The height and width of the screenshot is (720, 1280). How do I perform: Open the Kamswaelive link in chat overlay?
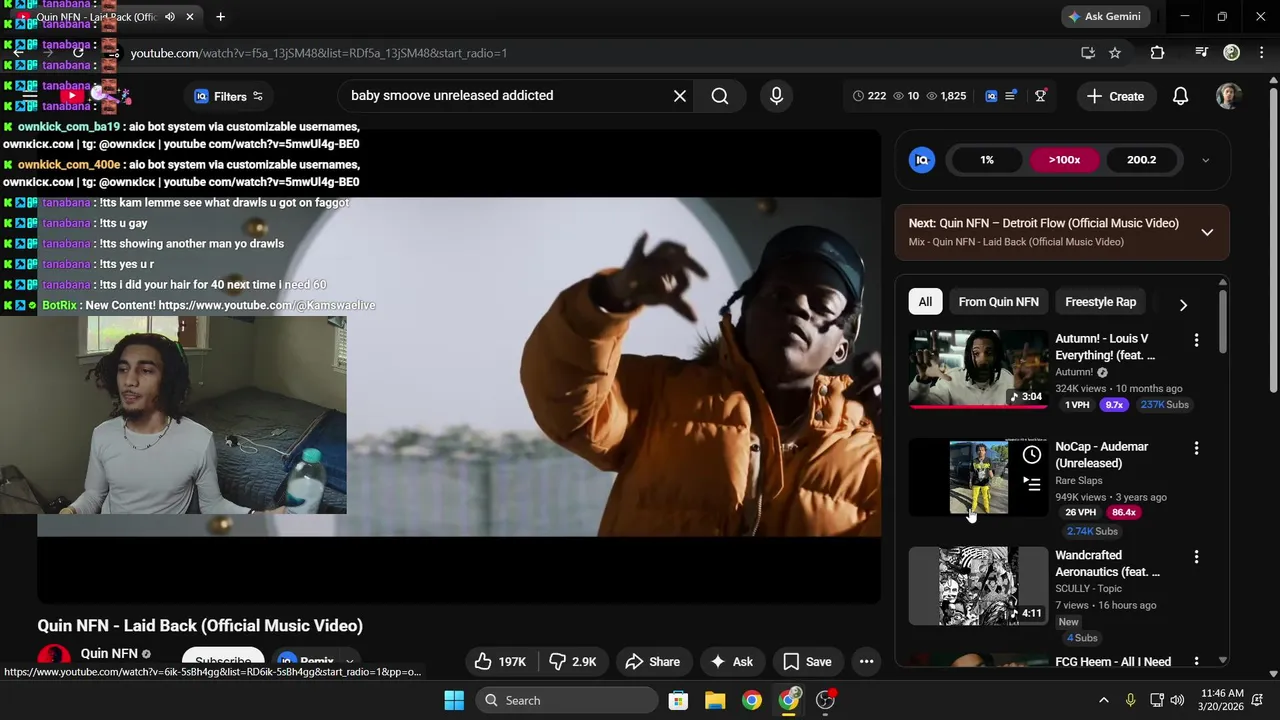(x=266, y=305)
